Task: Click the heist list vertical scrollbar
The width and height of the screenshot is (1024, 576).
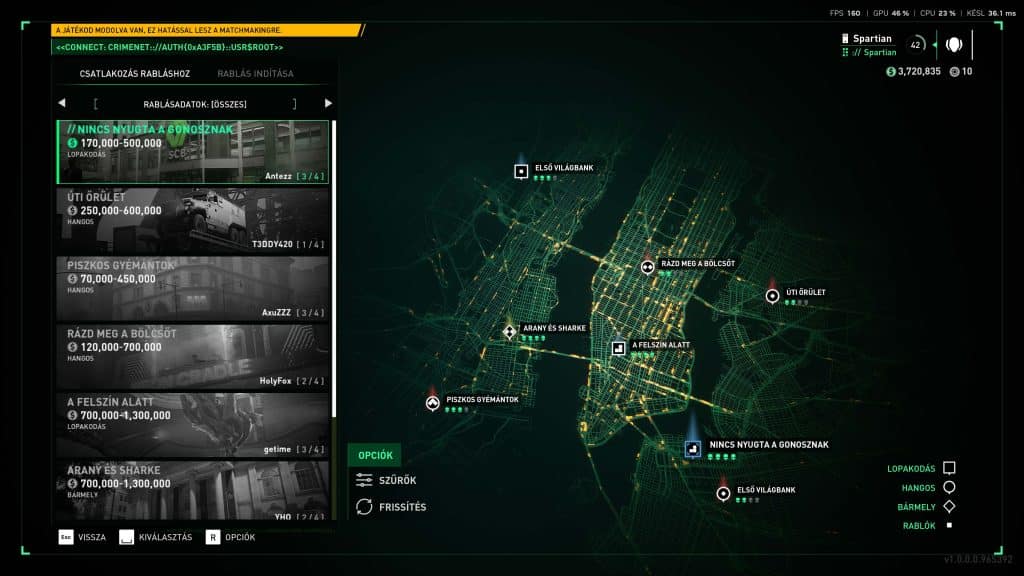Action: click(334, 268)
